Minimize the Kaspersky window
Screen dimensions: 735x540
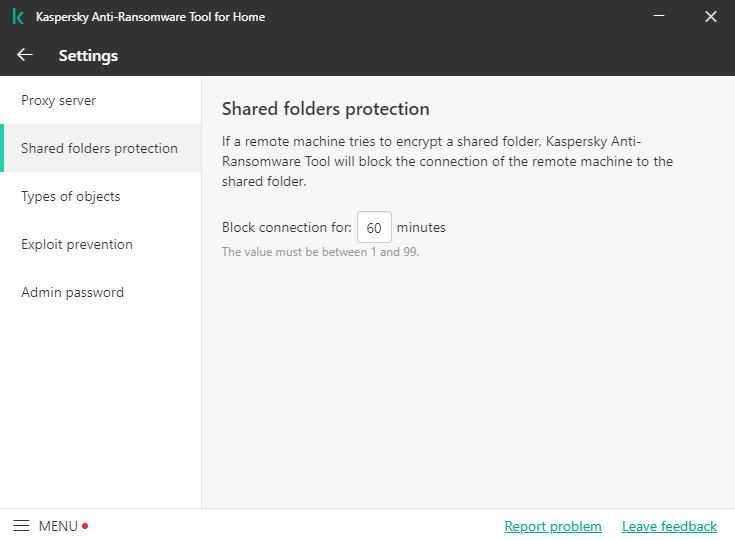[659, 17]
